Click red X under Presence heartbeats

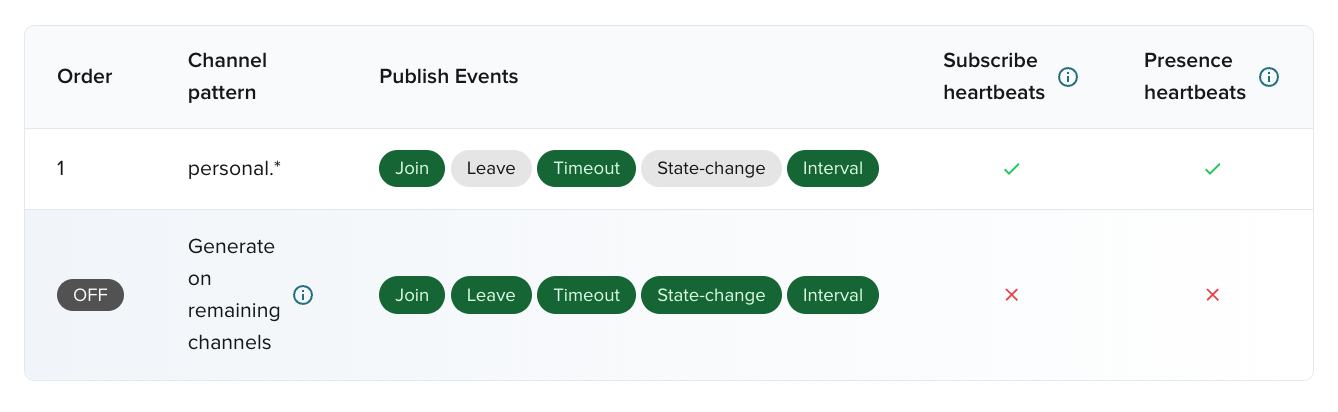[x=1212, y=295]
